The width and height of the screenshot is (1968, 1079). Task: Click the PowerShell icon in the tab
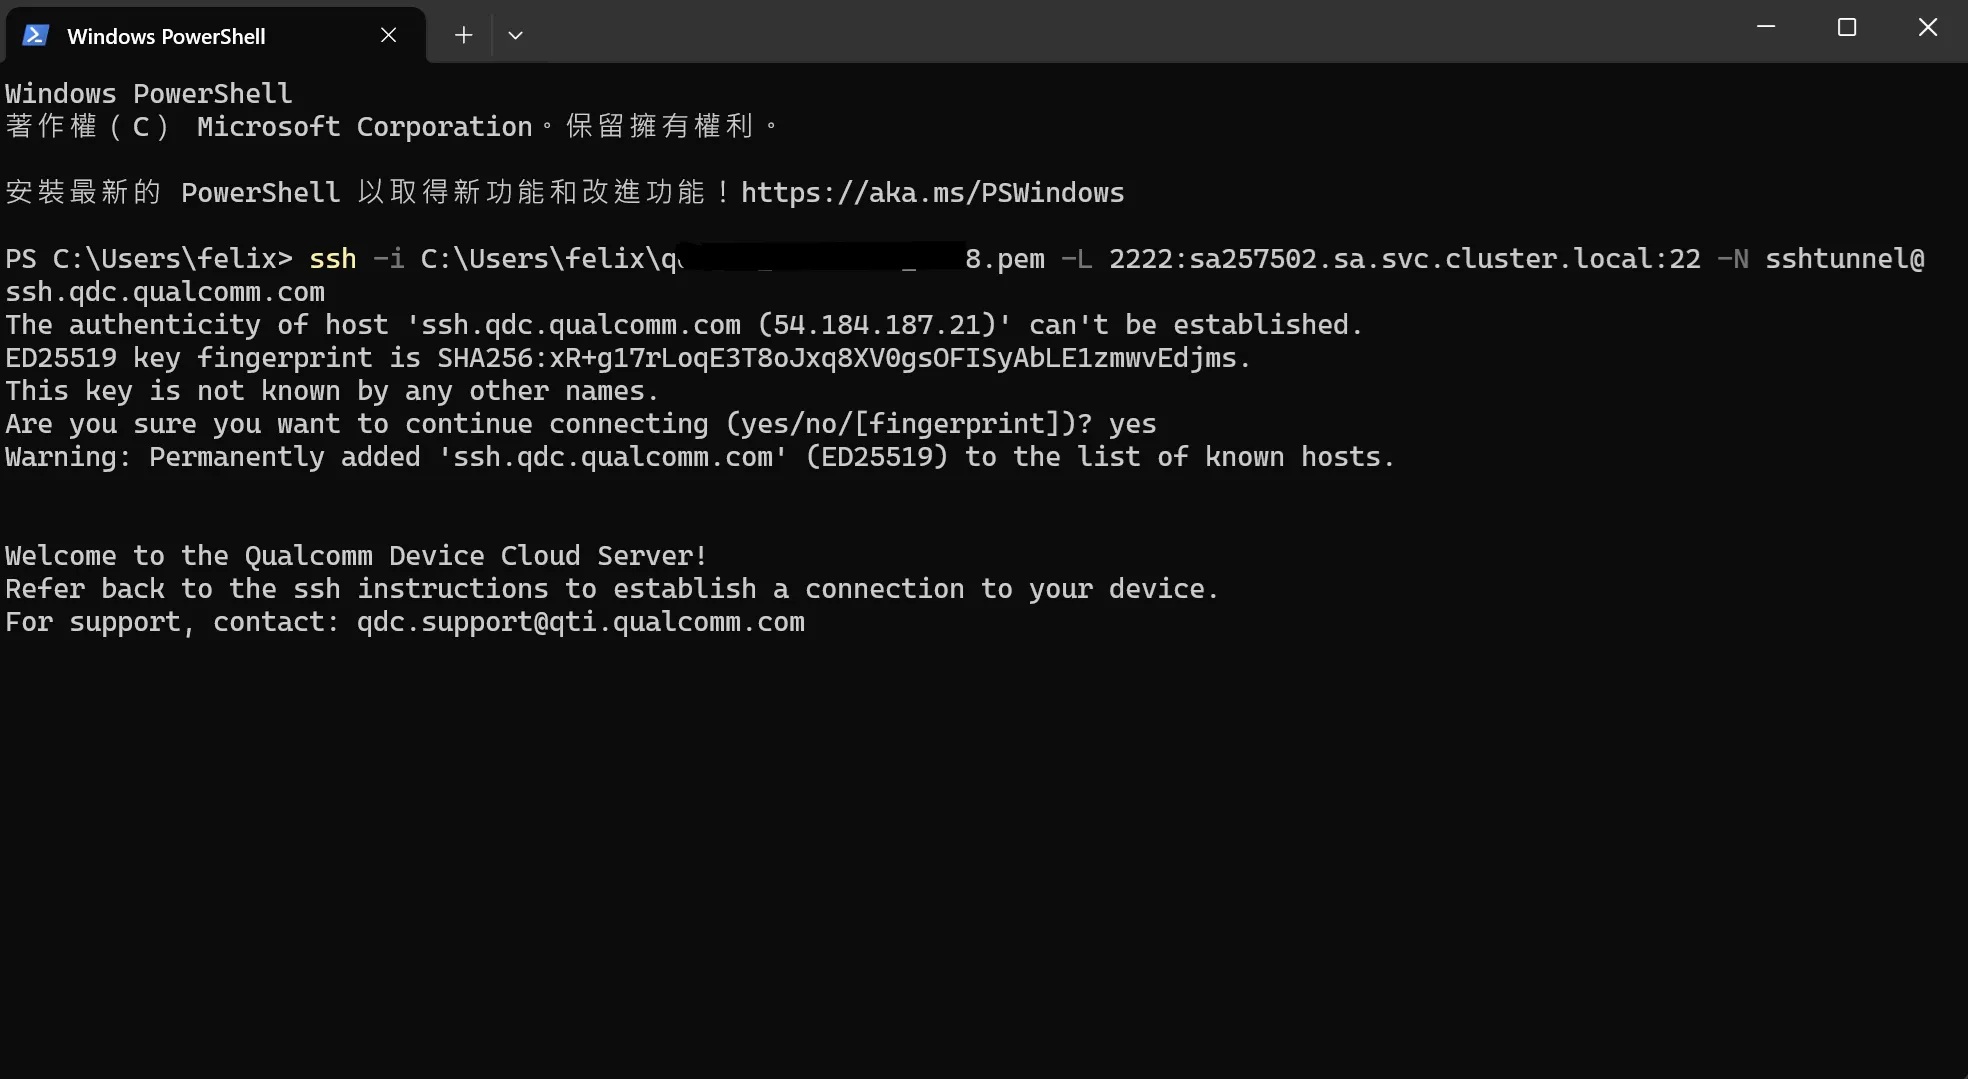[x=36, y=35]
